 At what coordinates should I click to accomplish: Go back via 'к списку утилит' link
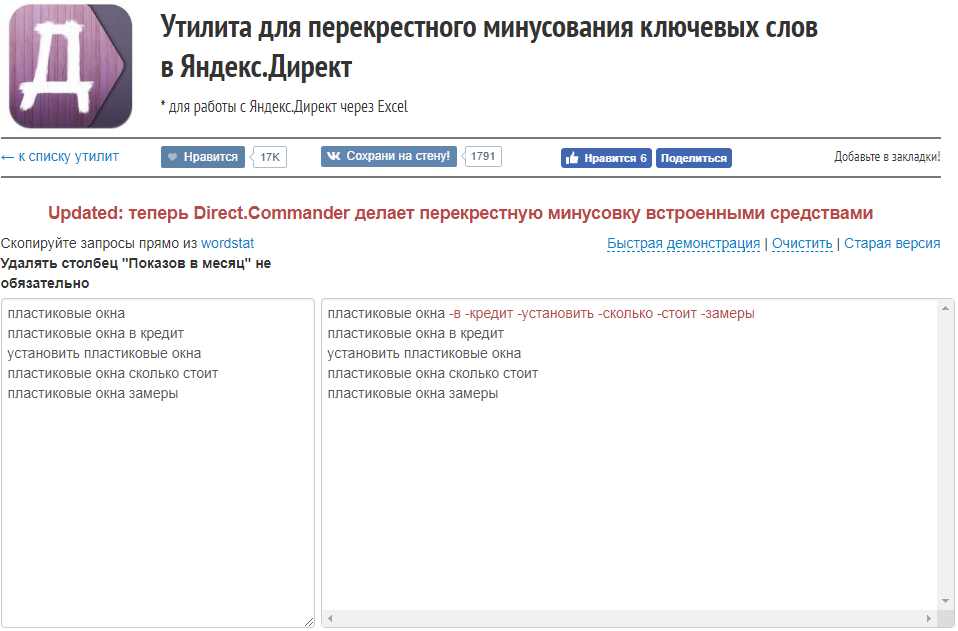(60, 156)
